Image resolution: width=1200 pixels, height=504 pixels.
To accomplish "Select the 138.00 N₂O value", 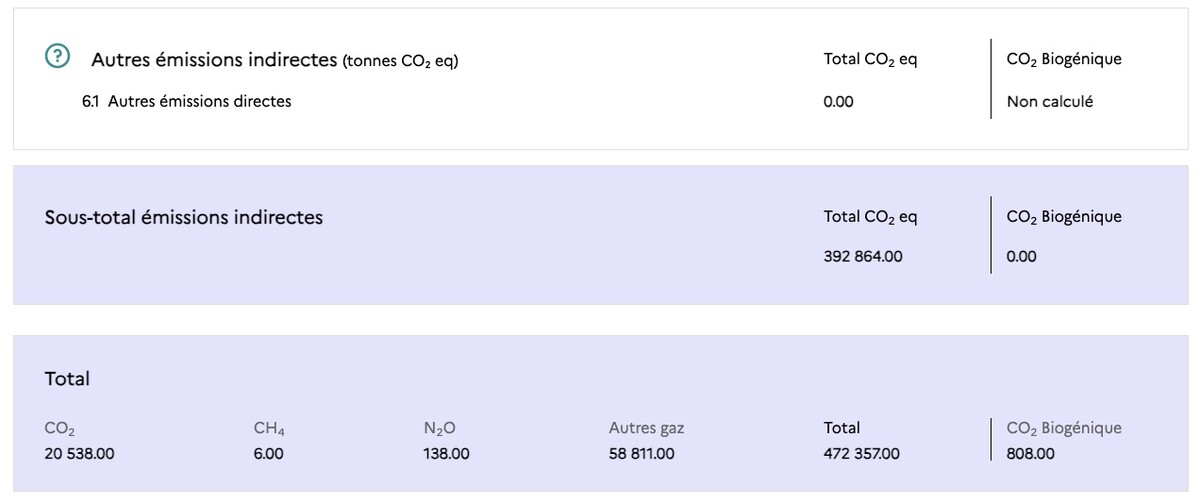I will coord(447,454).
